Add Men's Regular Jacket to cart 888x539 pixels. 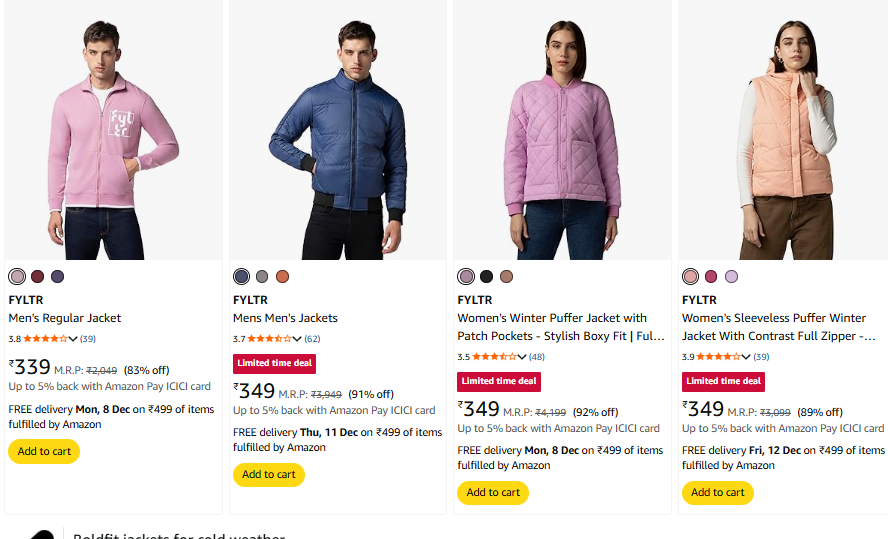(x=44, y=451)
